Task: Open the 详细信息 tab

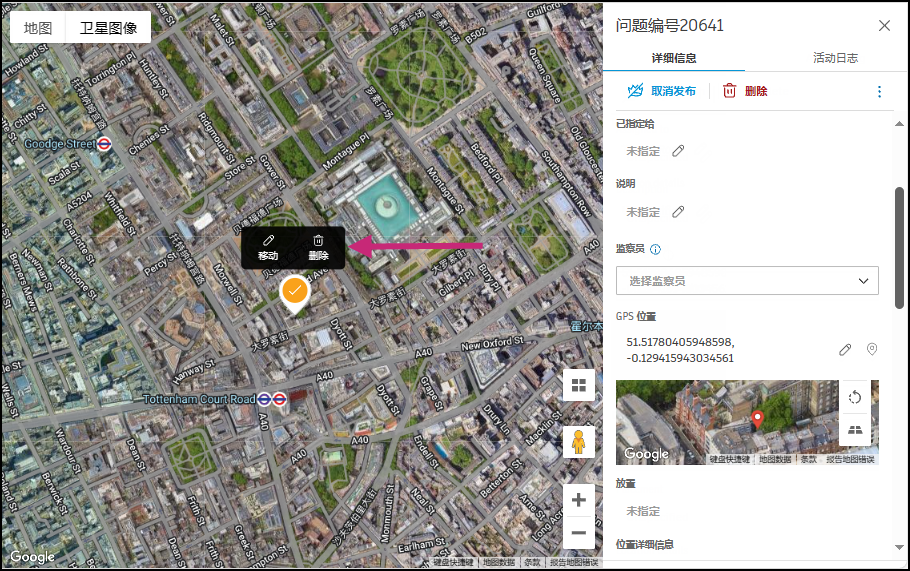Action: (x=674, y=58)
